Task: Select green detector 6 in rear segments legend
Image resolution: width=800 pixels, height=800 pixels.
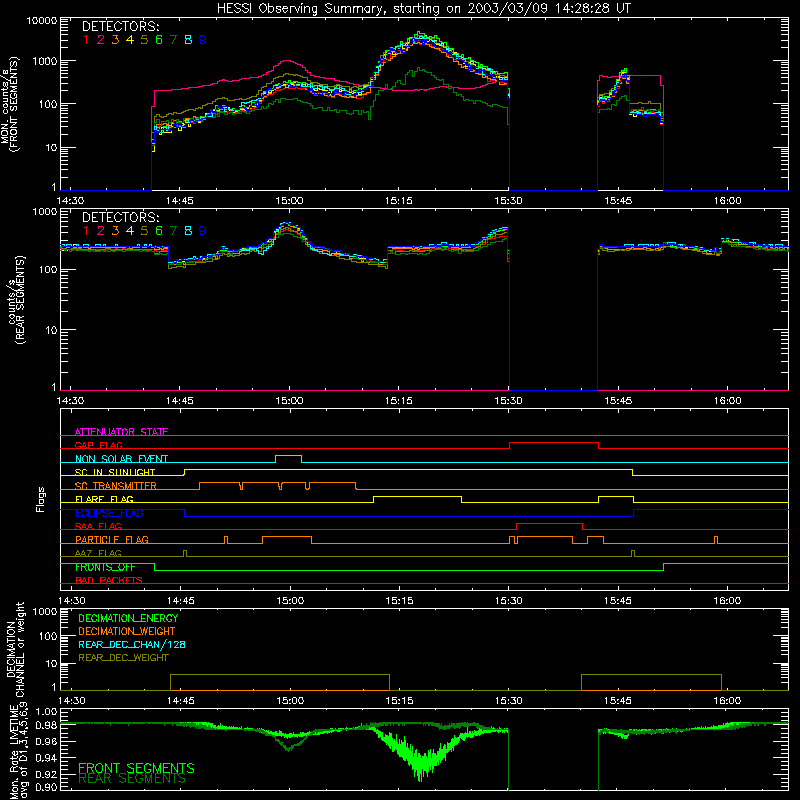Action: (159, 231)
